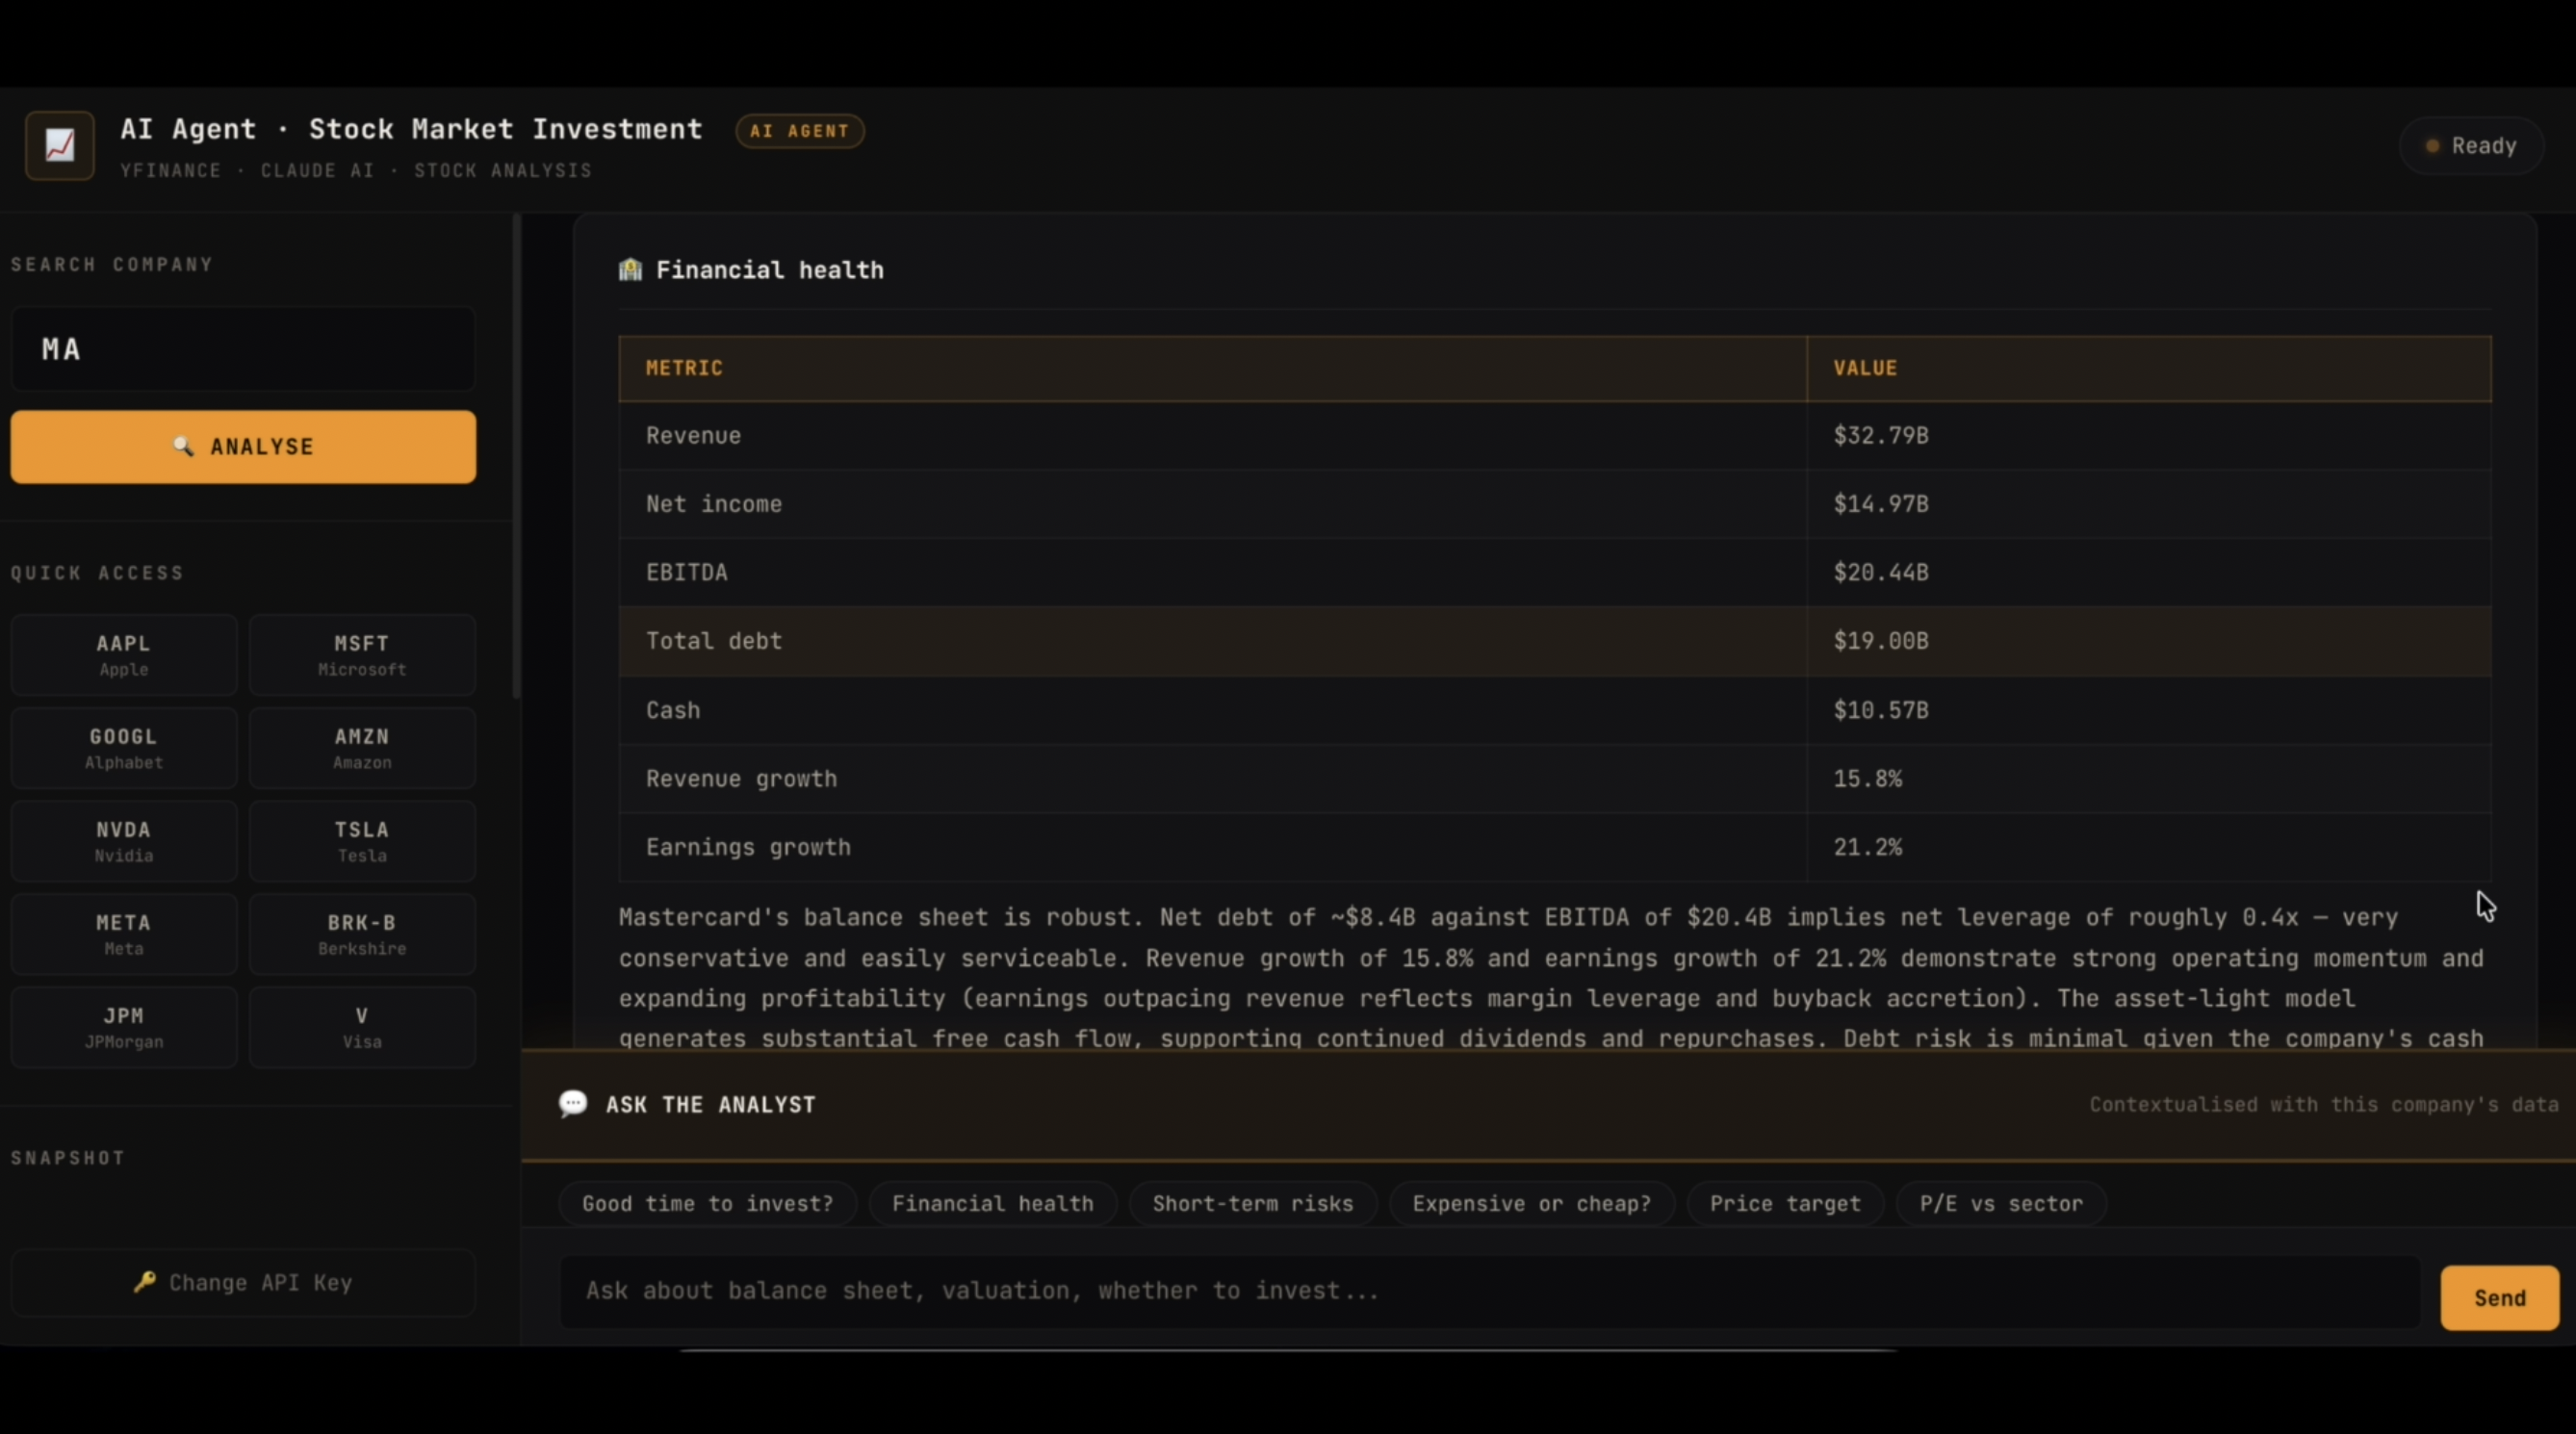Click the $20.44B EBITDA value

pyautogui.click(x=1881, y=573)
